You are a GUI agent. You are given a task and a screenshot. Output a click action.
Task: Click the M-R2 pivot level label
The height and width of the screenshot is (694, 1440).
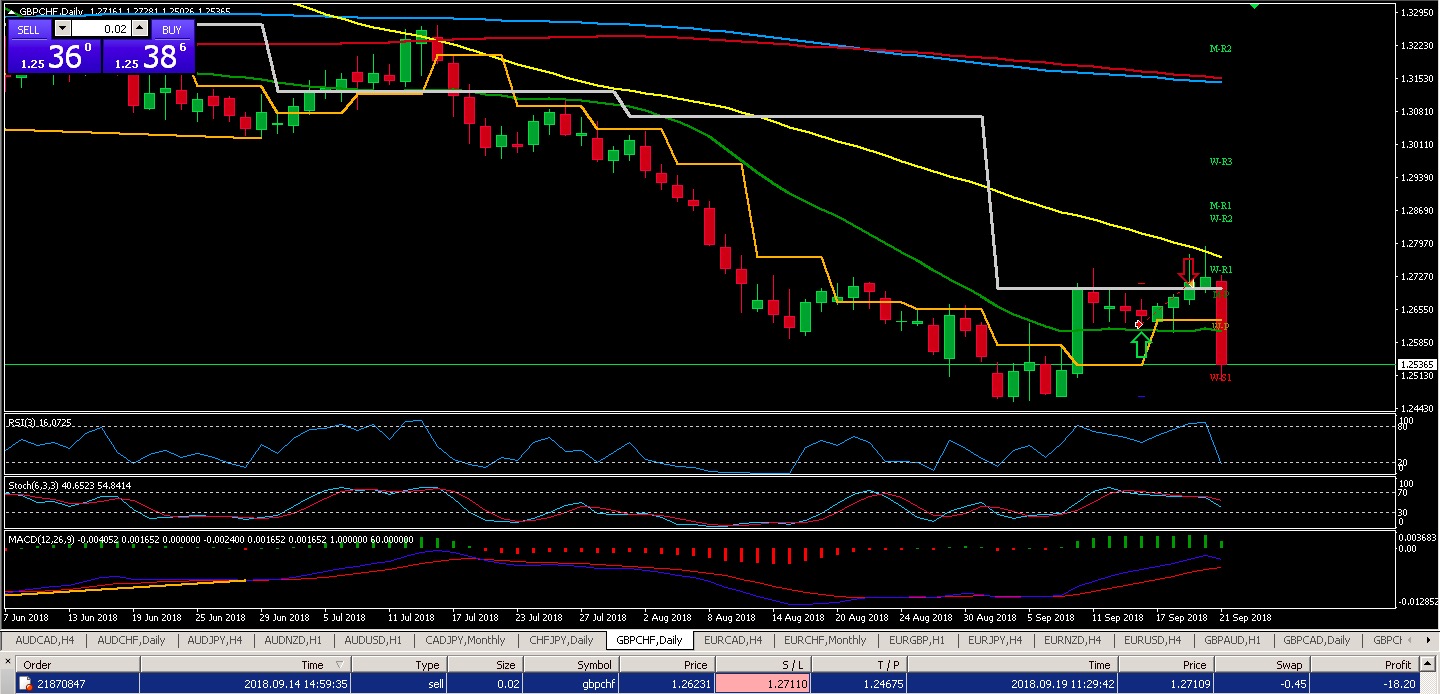(1220, 48)
